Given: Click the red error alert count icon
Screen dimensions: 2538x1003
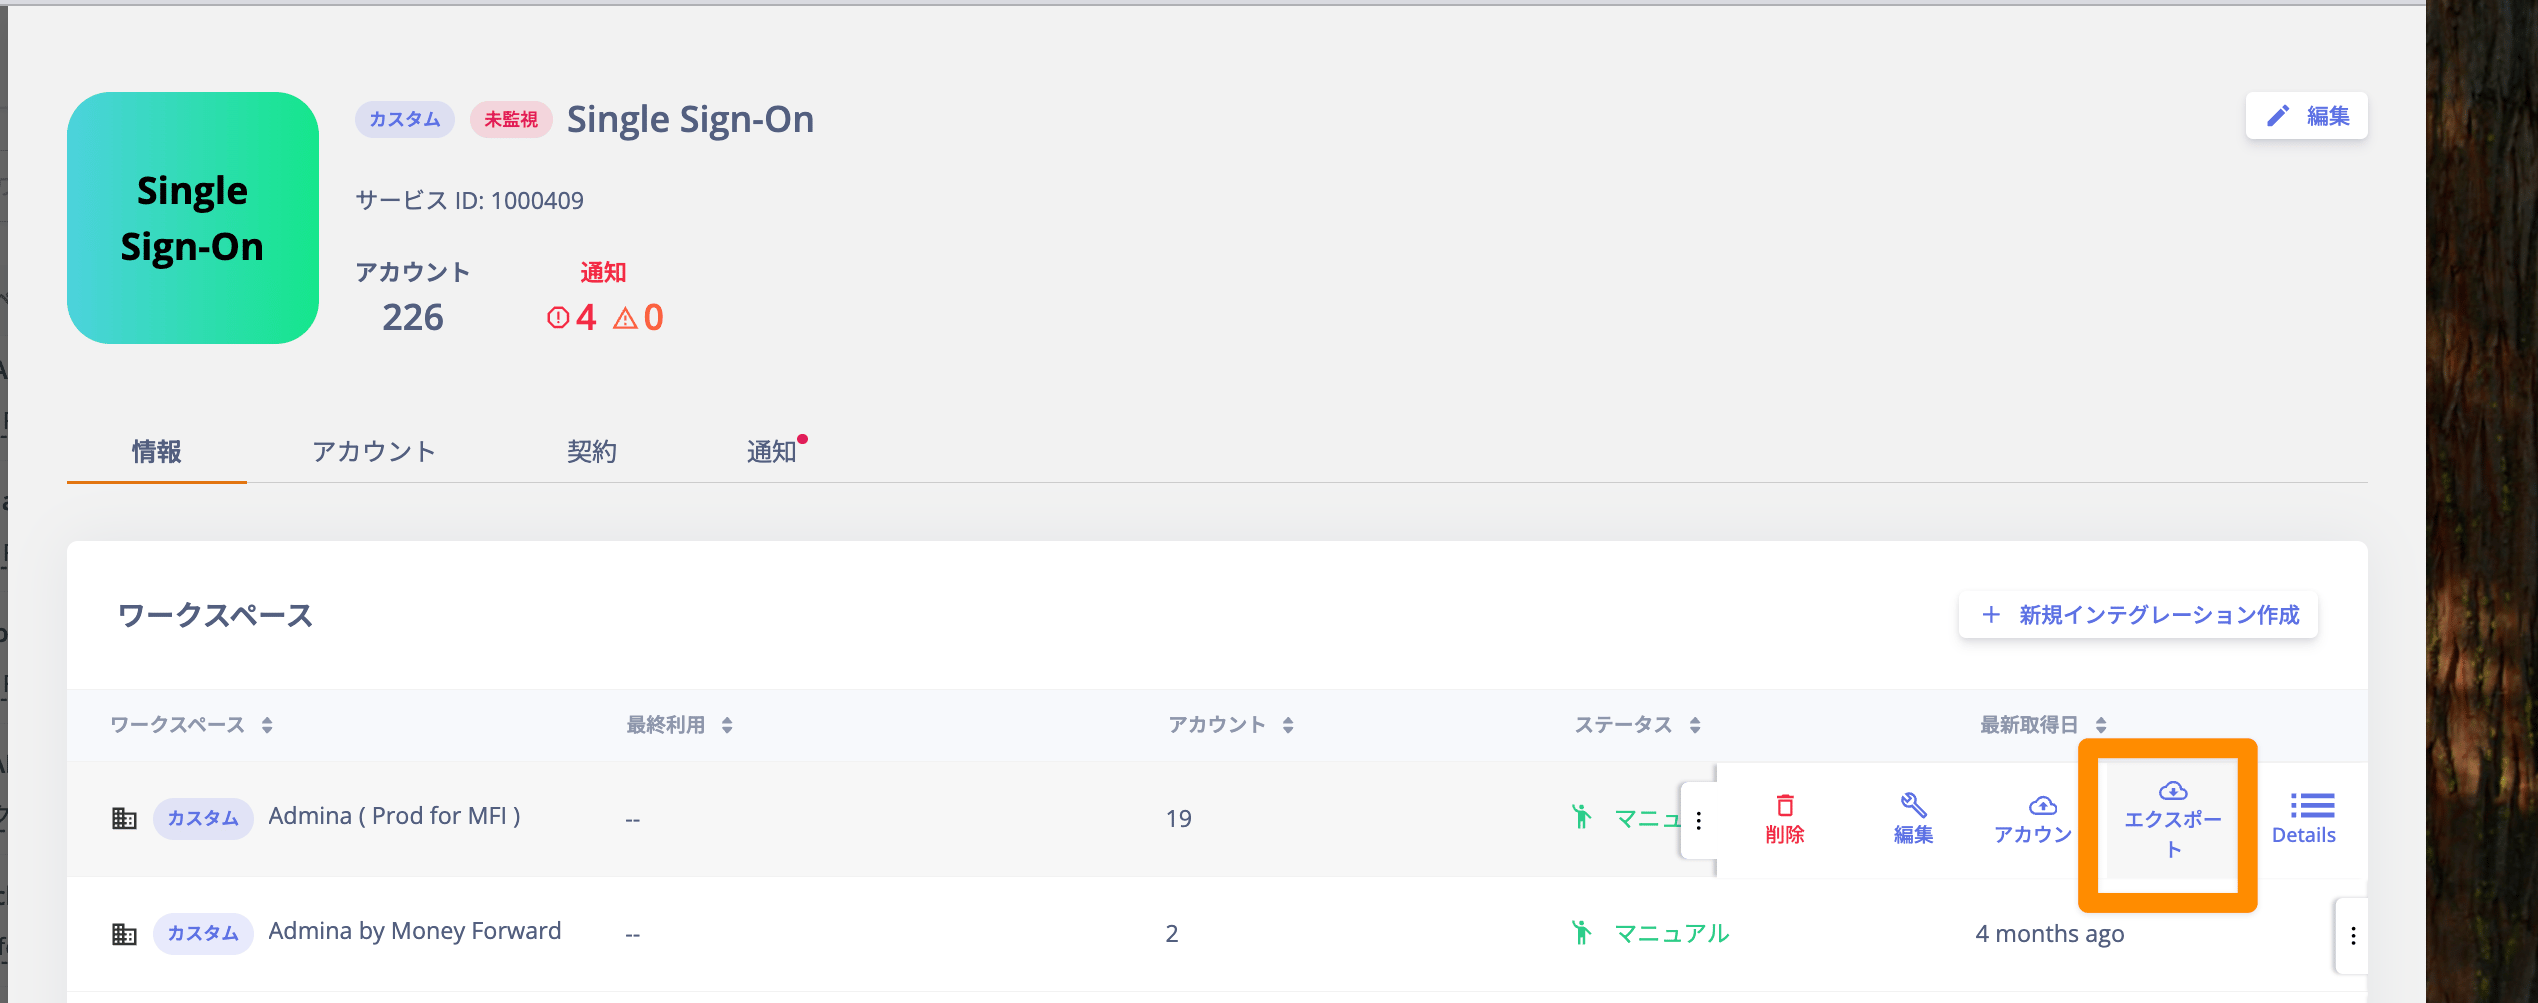Looking at the screenshot, I should pyautogui.click(x=558, y=318).
